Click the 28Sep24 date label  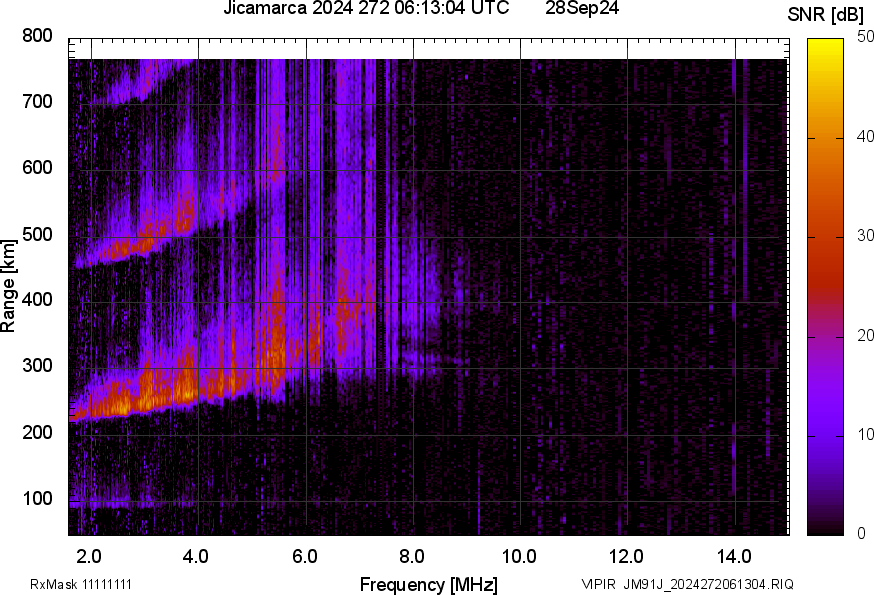[582, 9]
